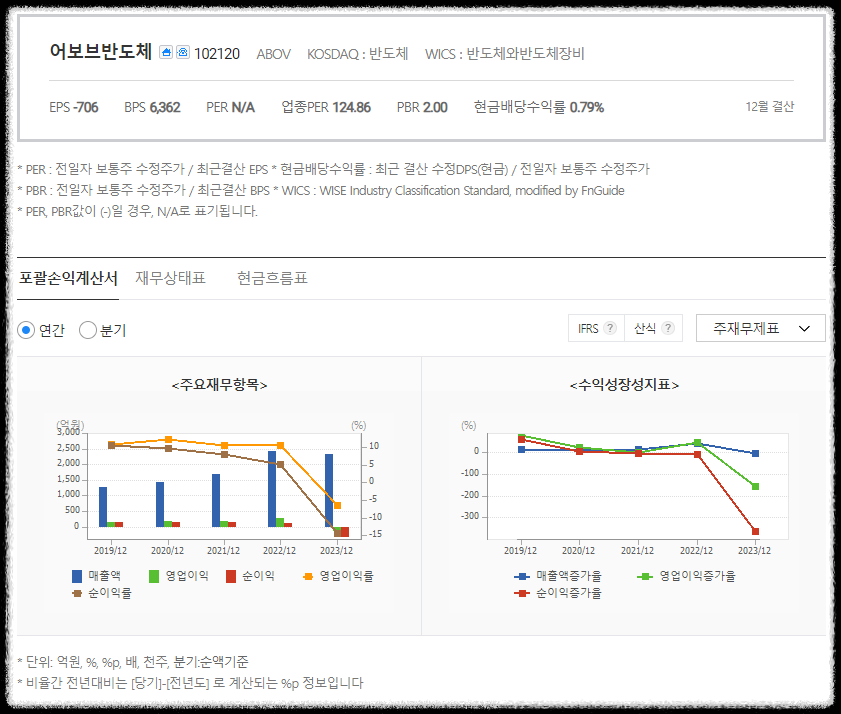The height and width of the screenshot is (714, 841).
Task: Click the 12월 결산 text
Action: click(770, 107)
